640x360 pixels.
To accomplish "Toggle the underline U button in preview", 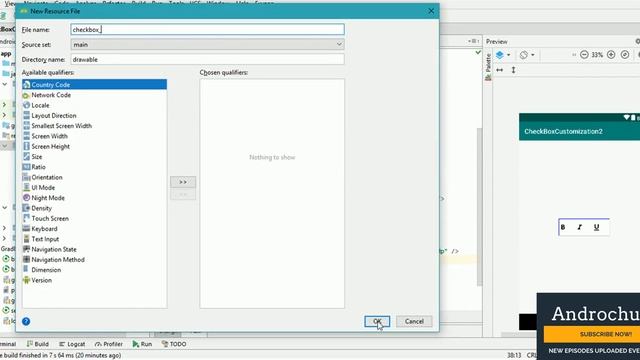I will [596, 227].
